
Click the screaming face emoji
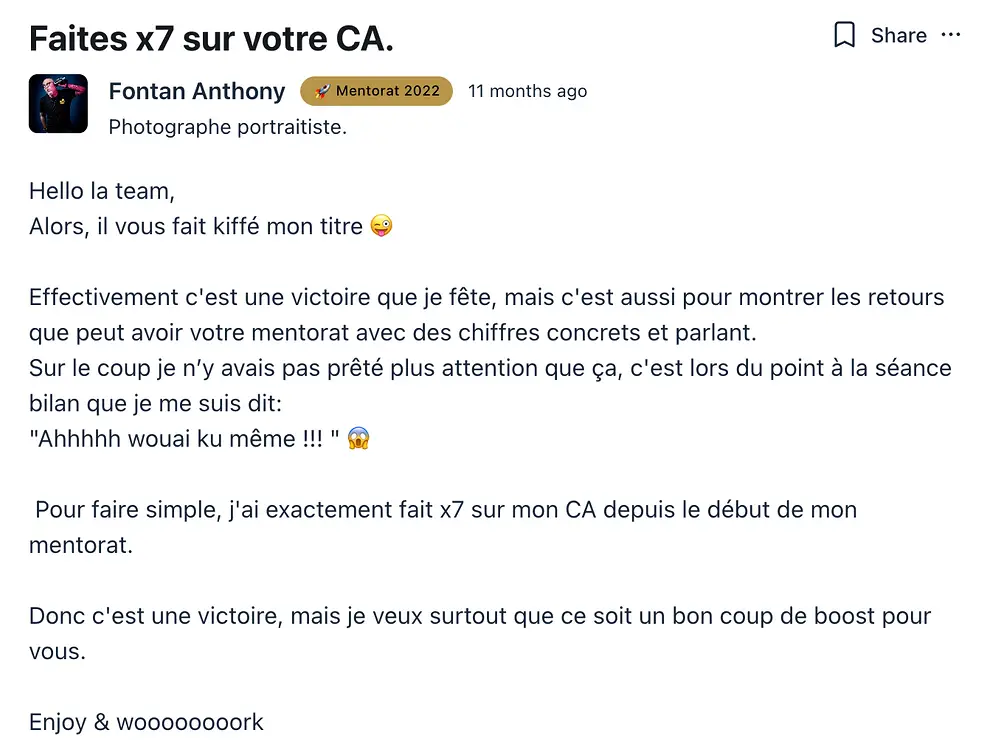click(359, 438)
